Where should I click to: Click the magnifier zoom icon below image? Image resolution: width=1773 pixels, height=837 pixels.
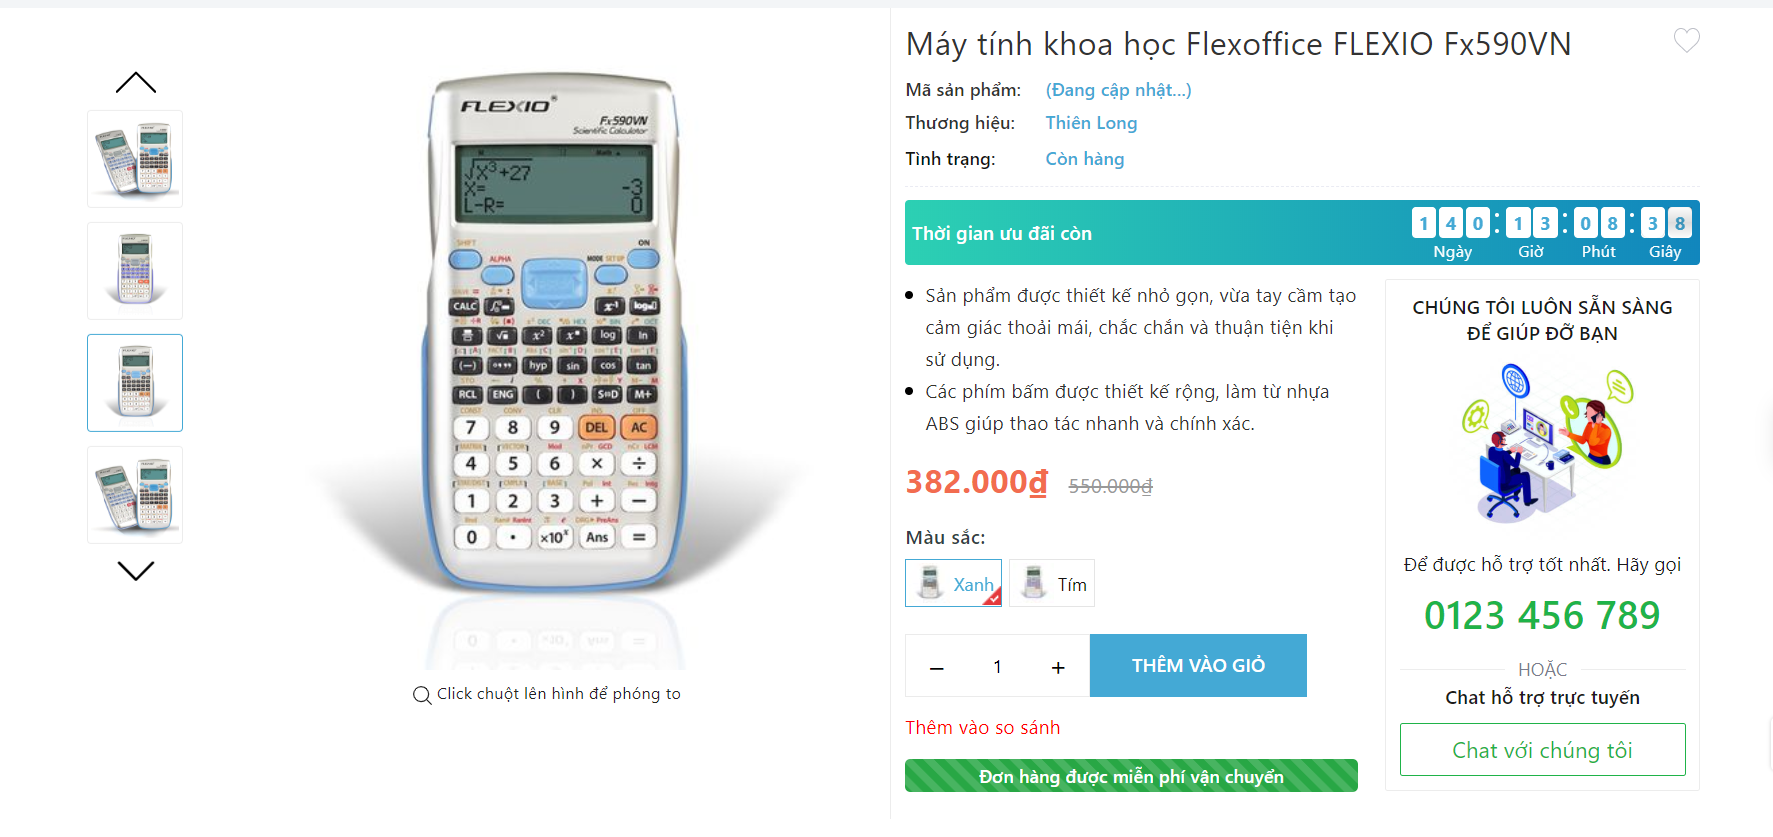422,695
